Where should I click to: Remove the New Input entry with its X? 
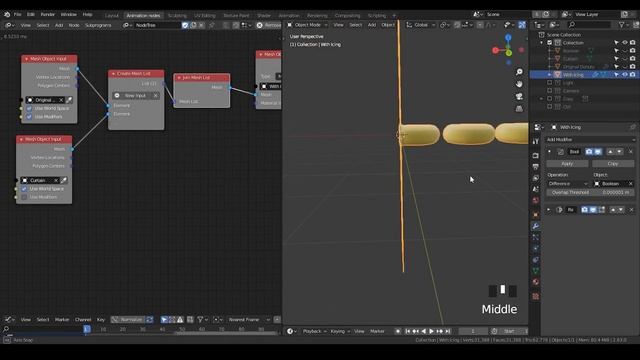(x=156, y=96)
